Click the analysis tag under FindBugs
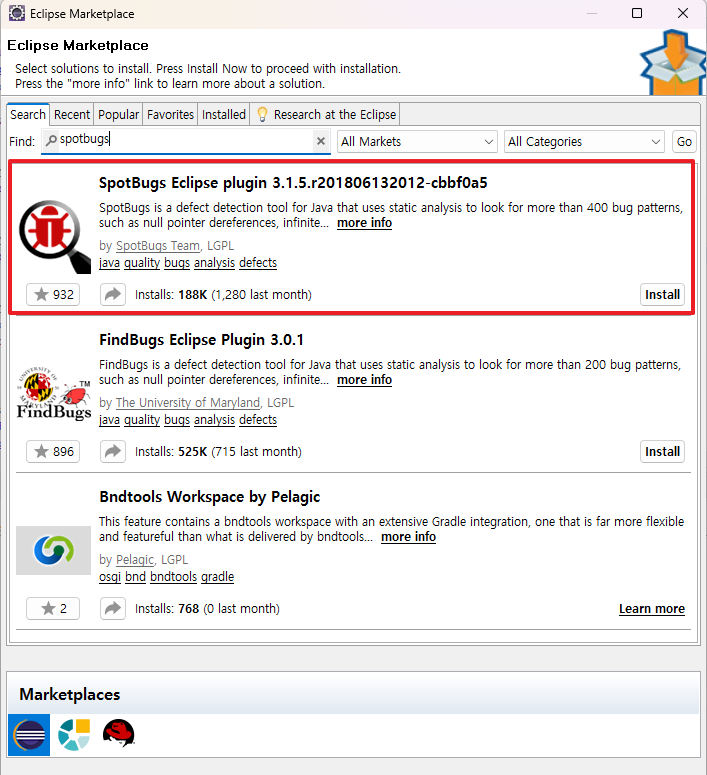Screen dimensions: 707x775 tap(215, 420)
